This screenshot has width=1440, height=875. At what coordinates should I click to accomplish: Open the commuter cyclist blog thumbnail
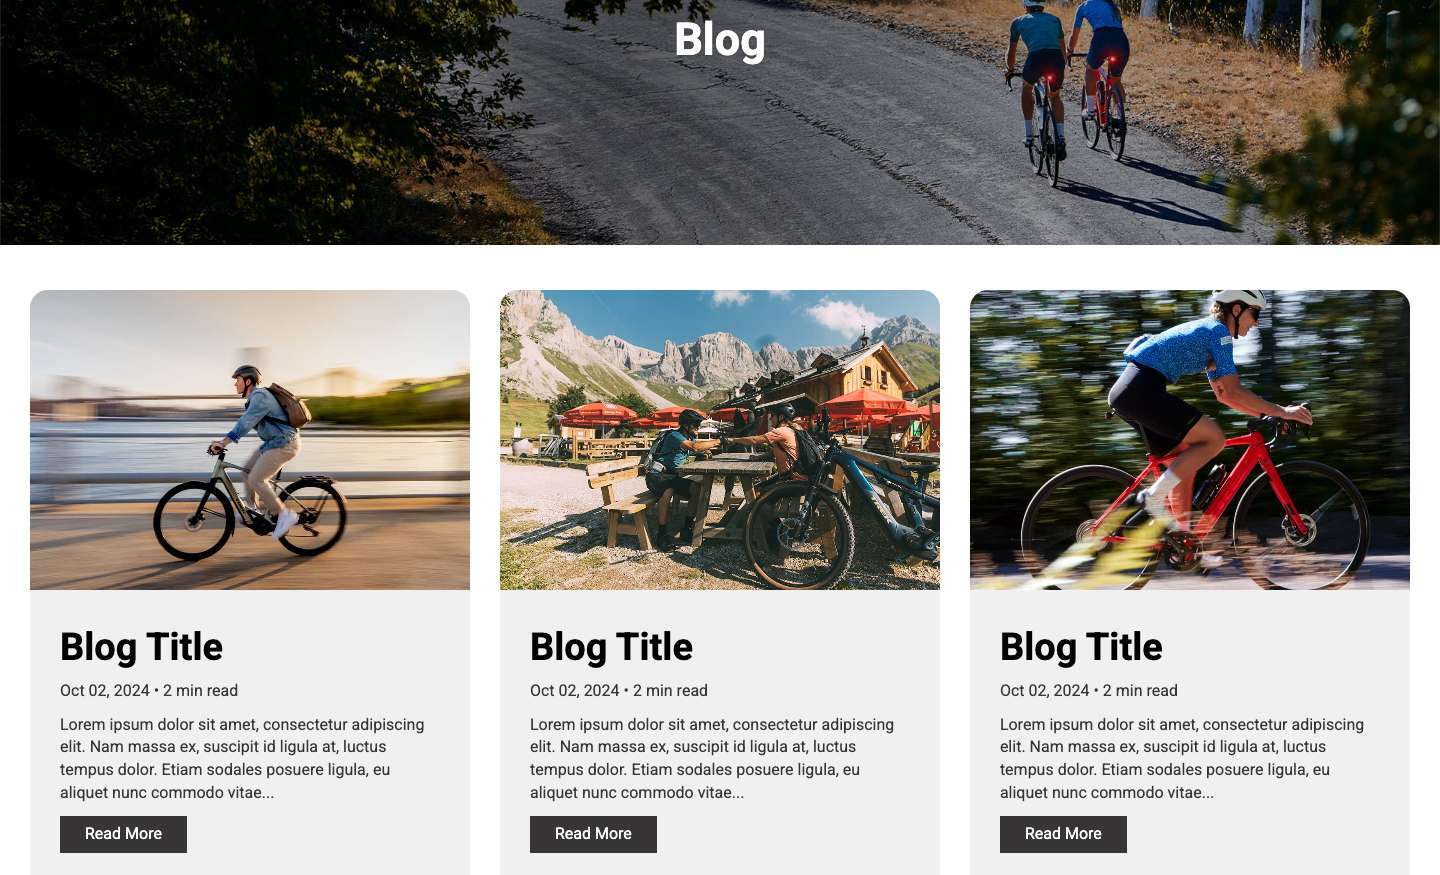click(x=250, y=440)
